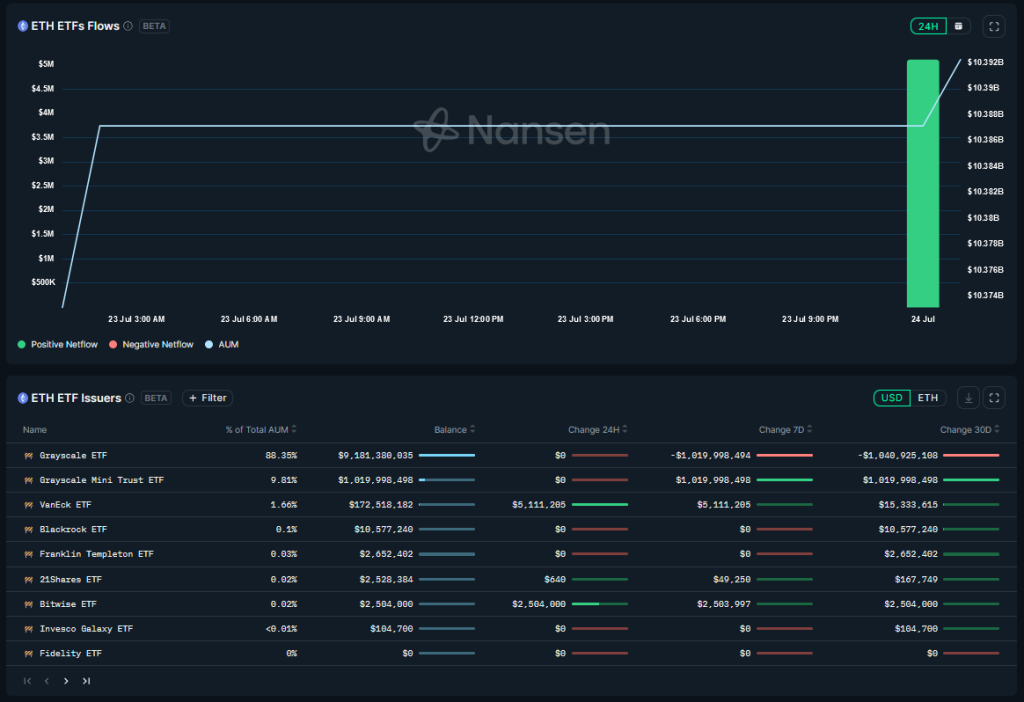This screenshot has width=1024, height=702.
Task: Click the Grayscale ETF row icon
Action: (29, 456)
